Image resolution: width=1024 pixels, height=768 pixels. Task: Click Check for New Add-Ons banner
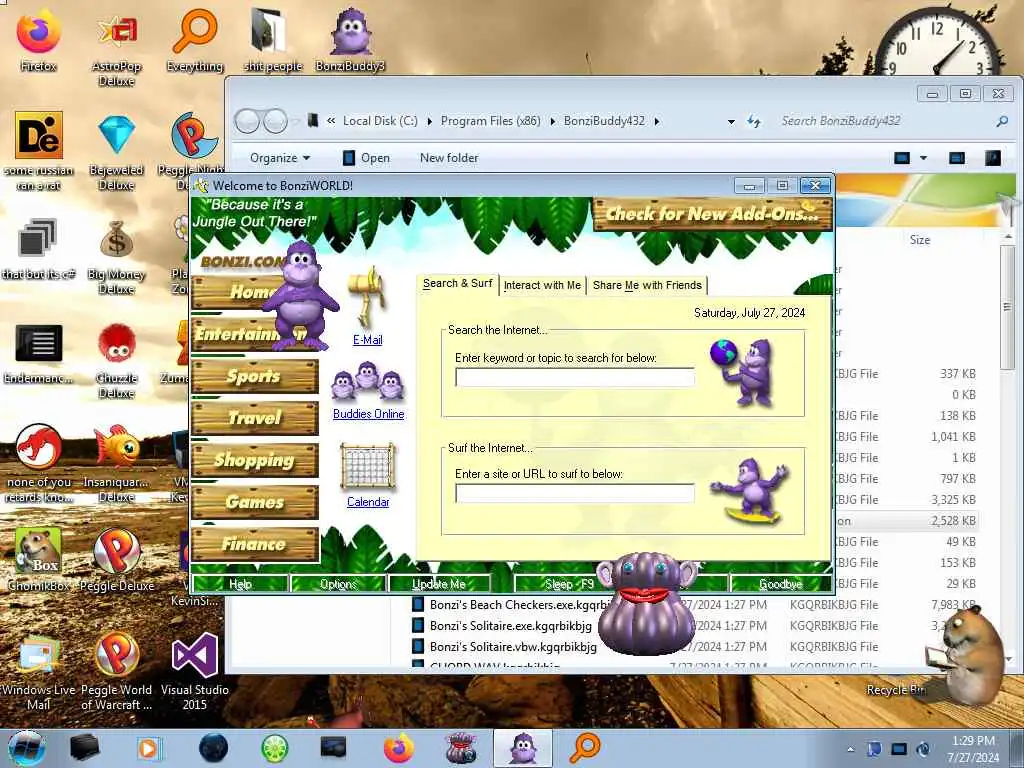click(712, 214)
